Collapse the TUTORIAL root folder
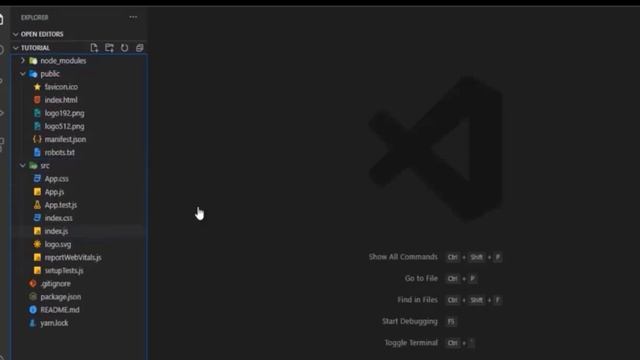The image size is (640, 360). (x=16, y=48)
